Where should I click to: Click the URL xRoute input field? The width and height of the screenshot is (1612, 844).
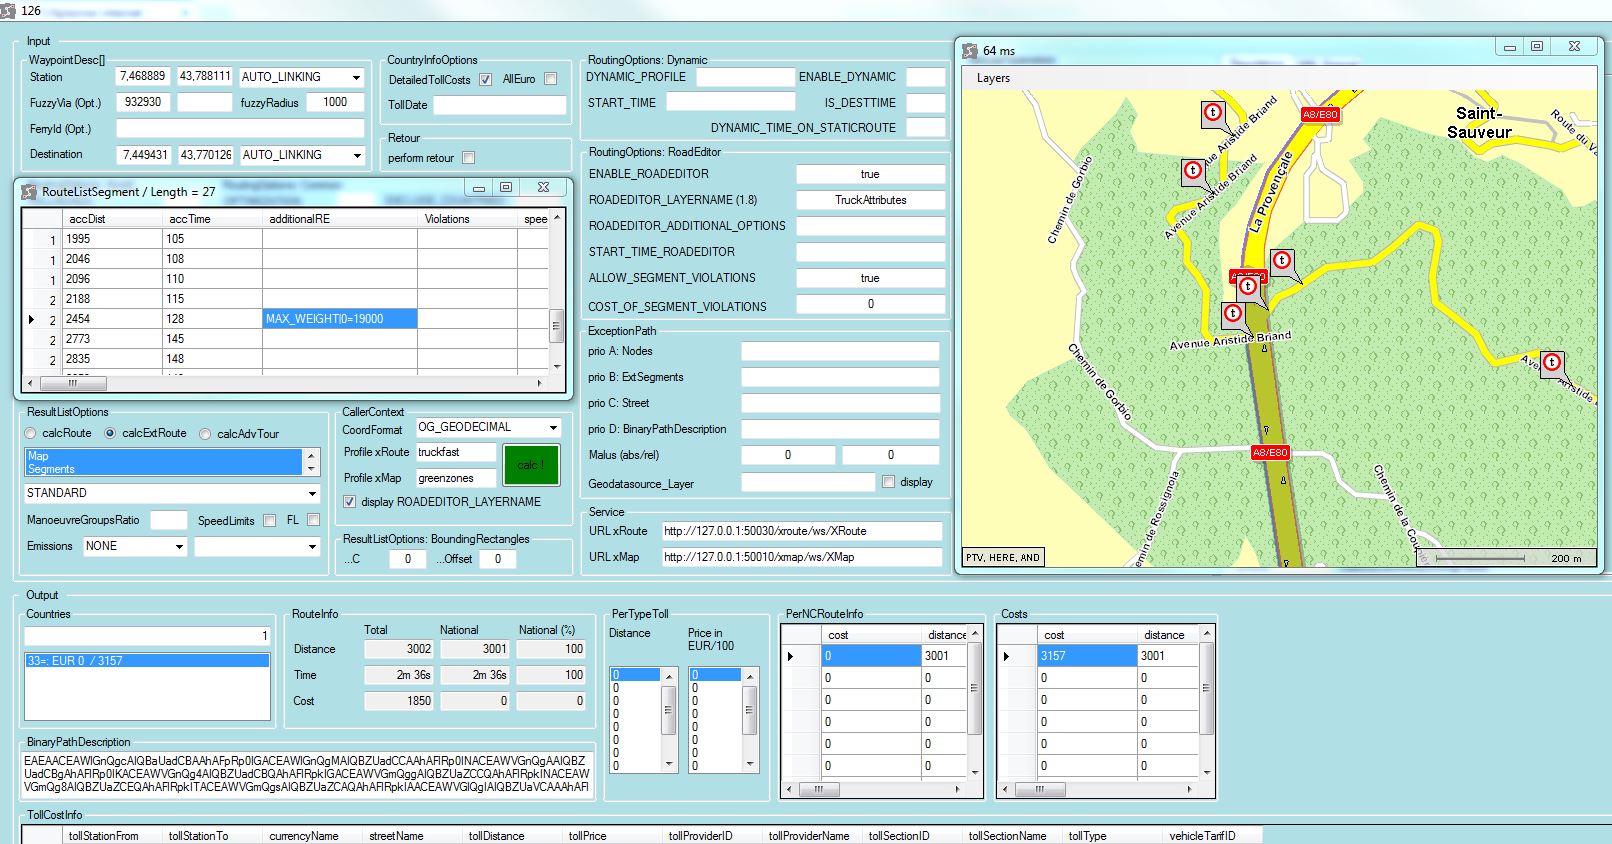coord(800,531)
